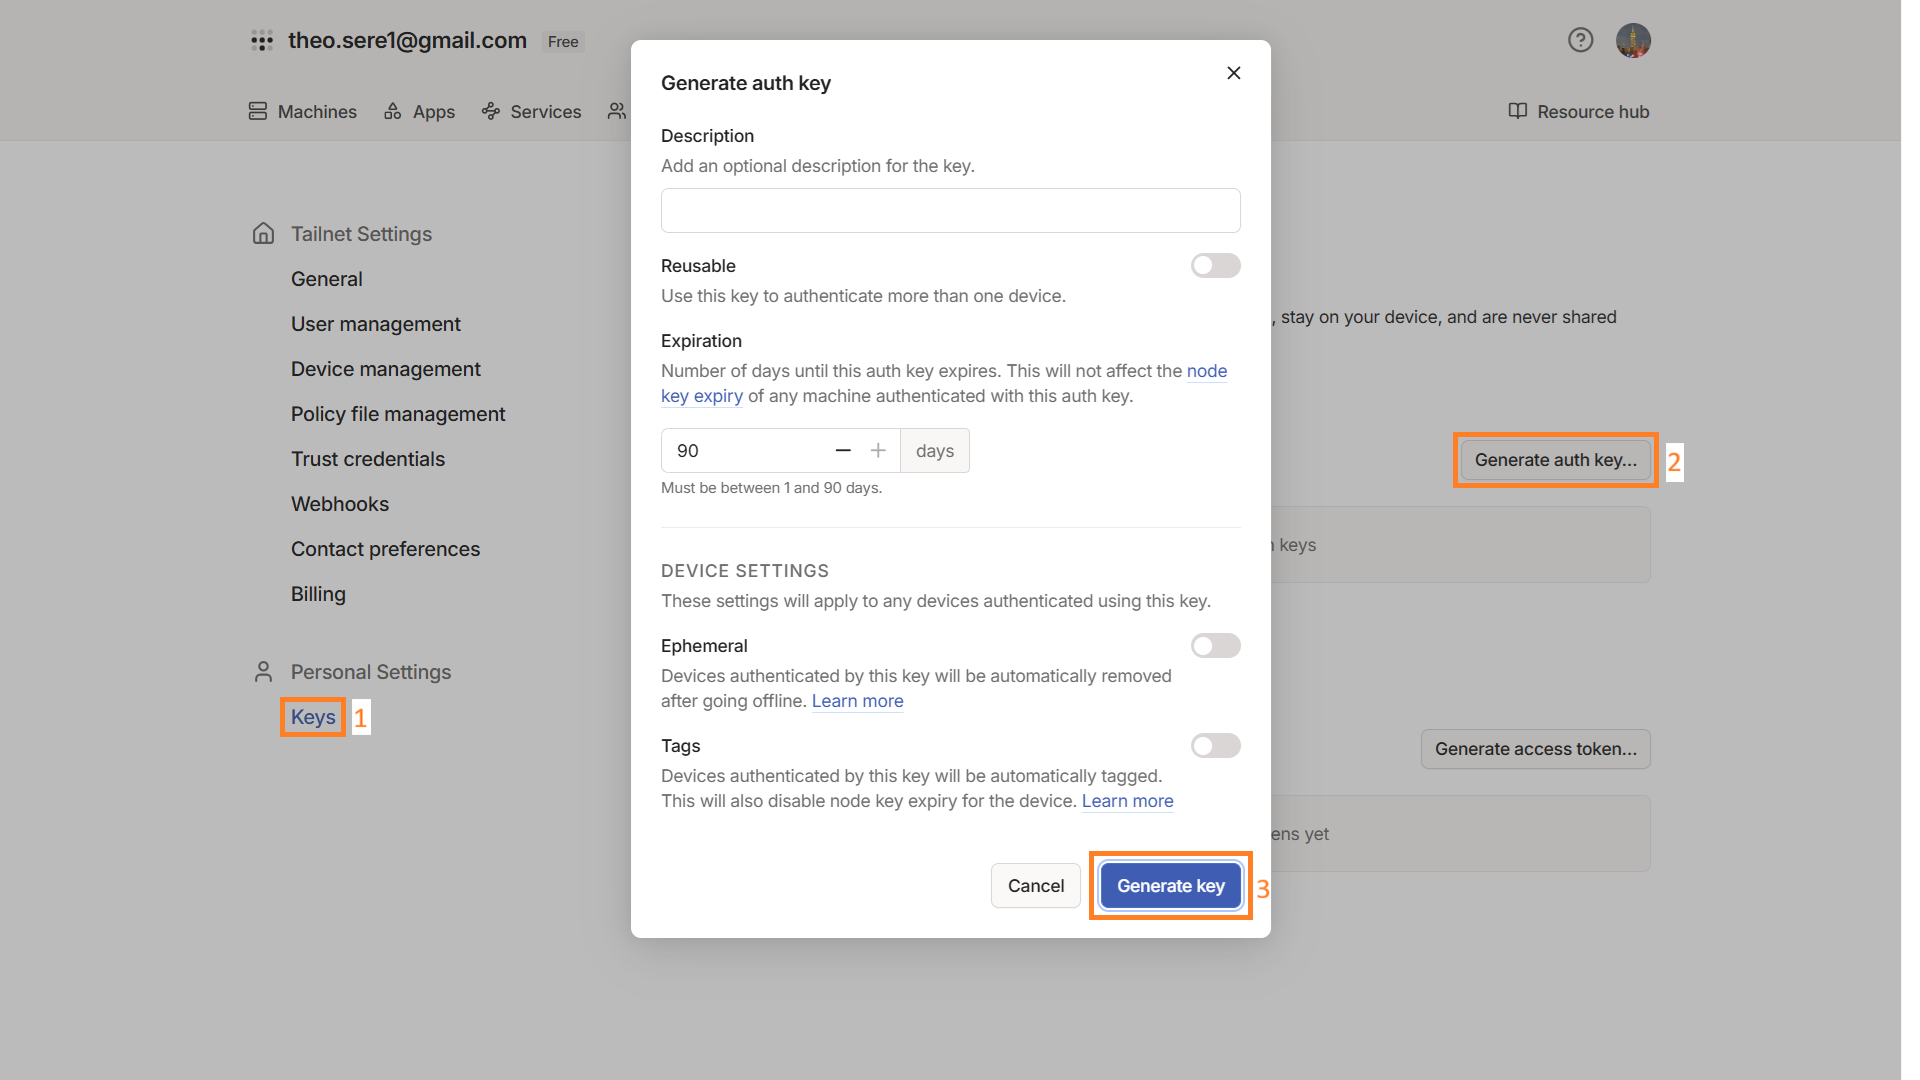The width and height of the screenshot is (1920, 1080).
Task: Enable the Reusable key toggle
Action: [1215, 266]
